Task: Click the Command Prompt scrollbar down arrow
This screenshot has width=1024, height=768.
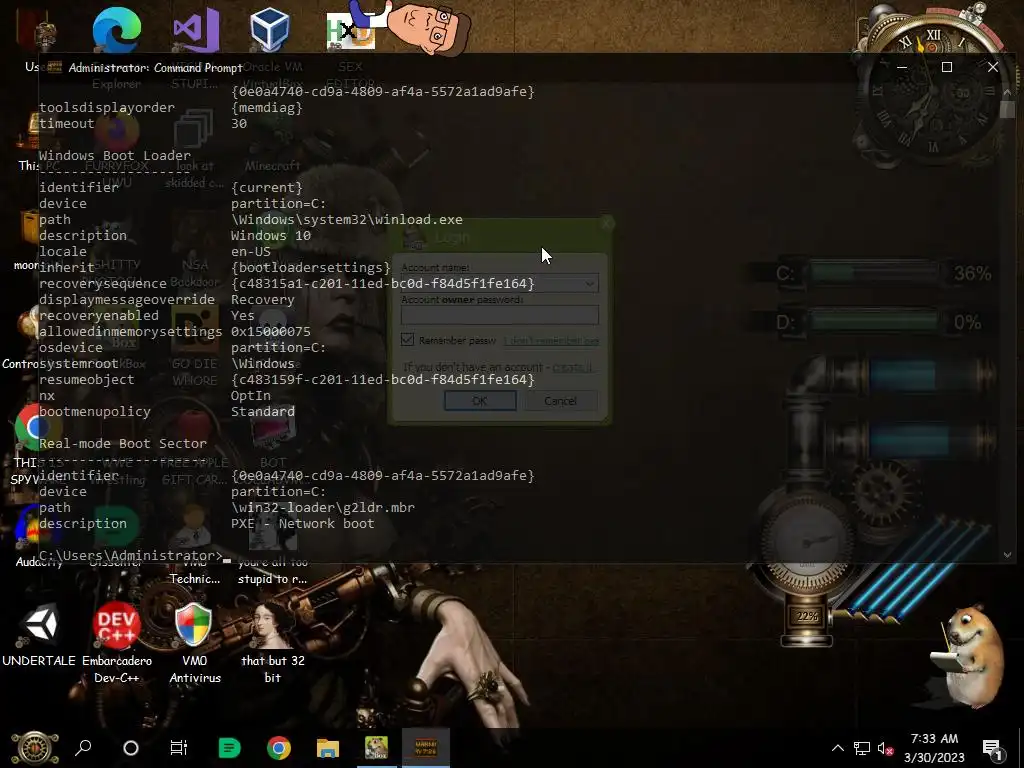Action: tap(1007, 554)
